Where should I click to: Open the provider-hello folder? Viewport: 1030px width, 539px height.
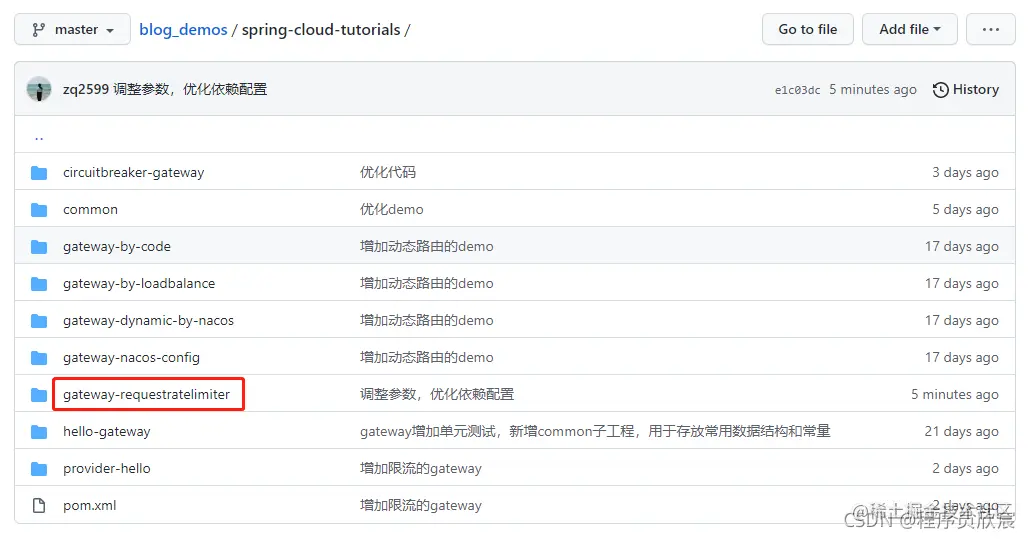pos(107,469)
